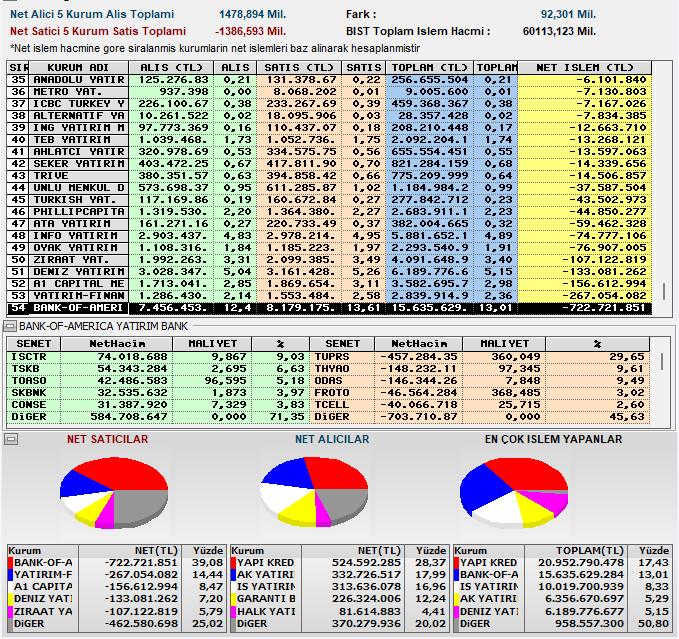Sort by SATIS (TL) column header
Viewport: 679px width, 639px height.
(x=299, y=68)
